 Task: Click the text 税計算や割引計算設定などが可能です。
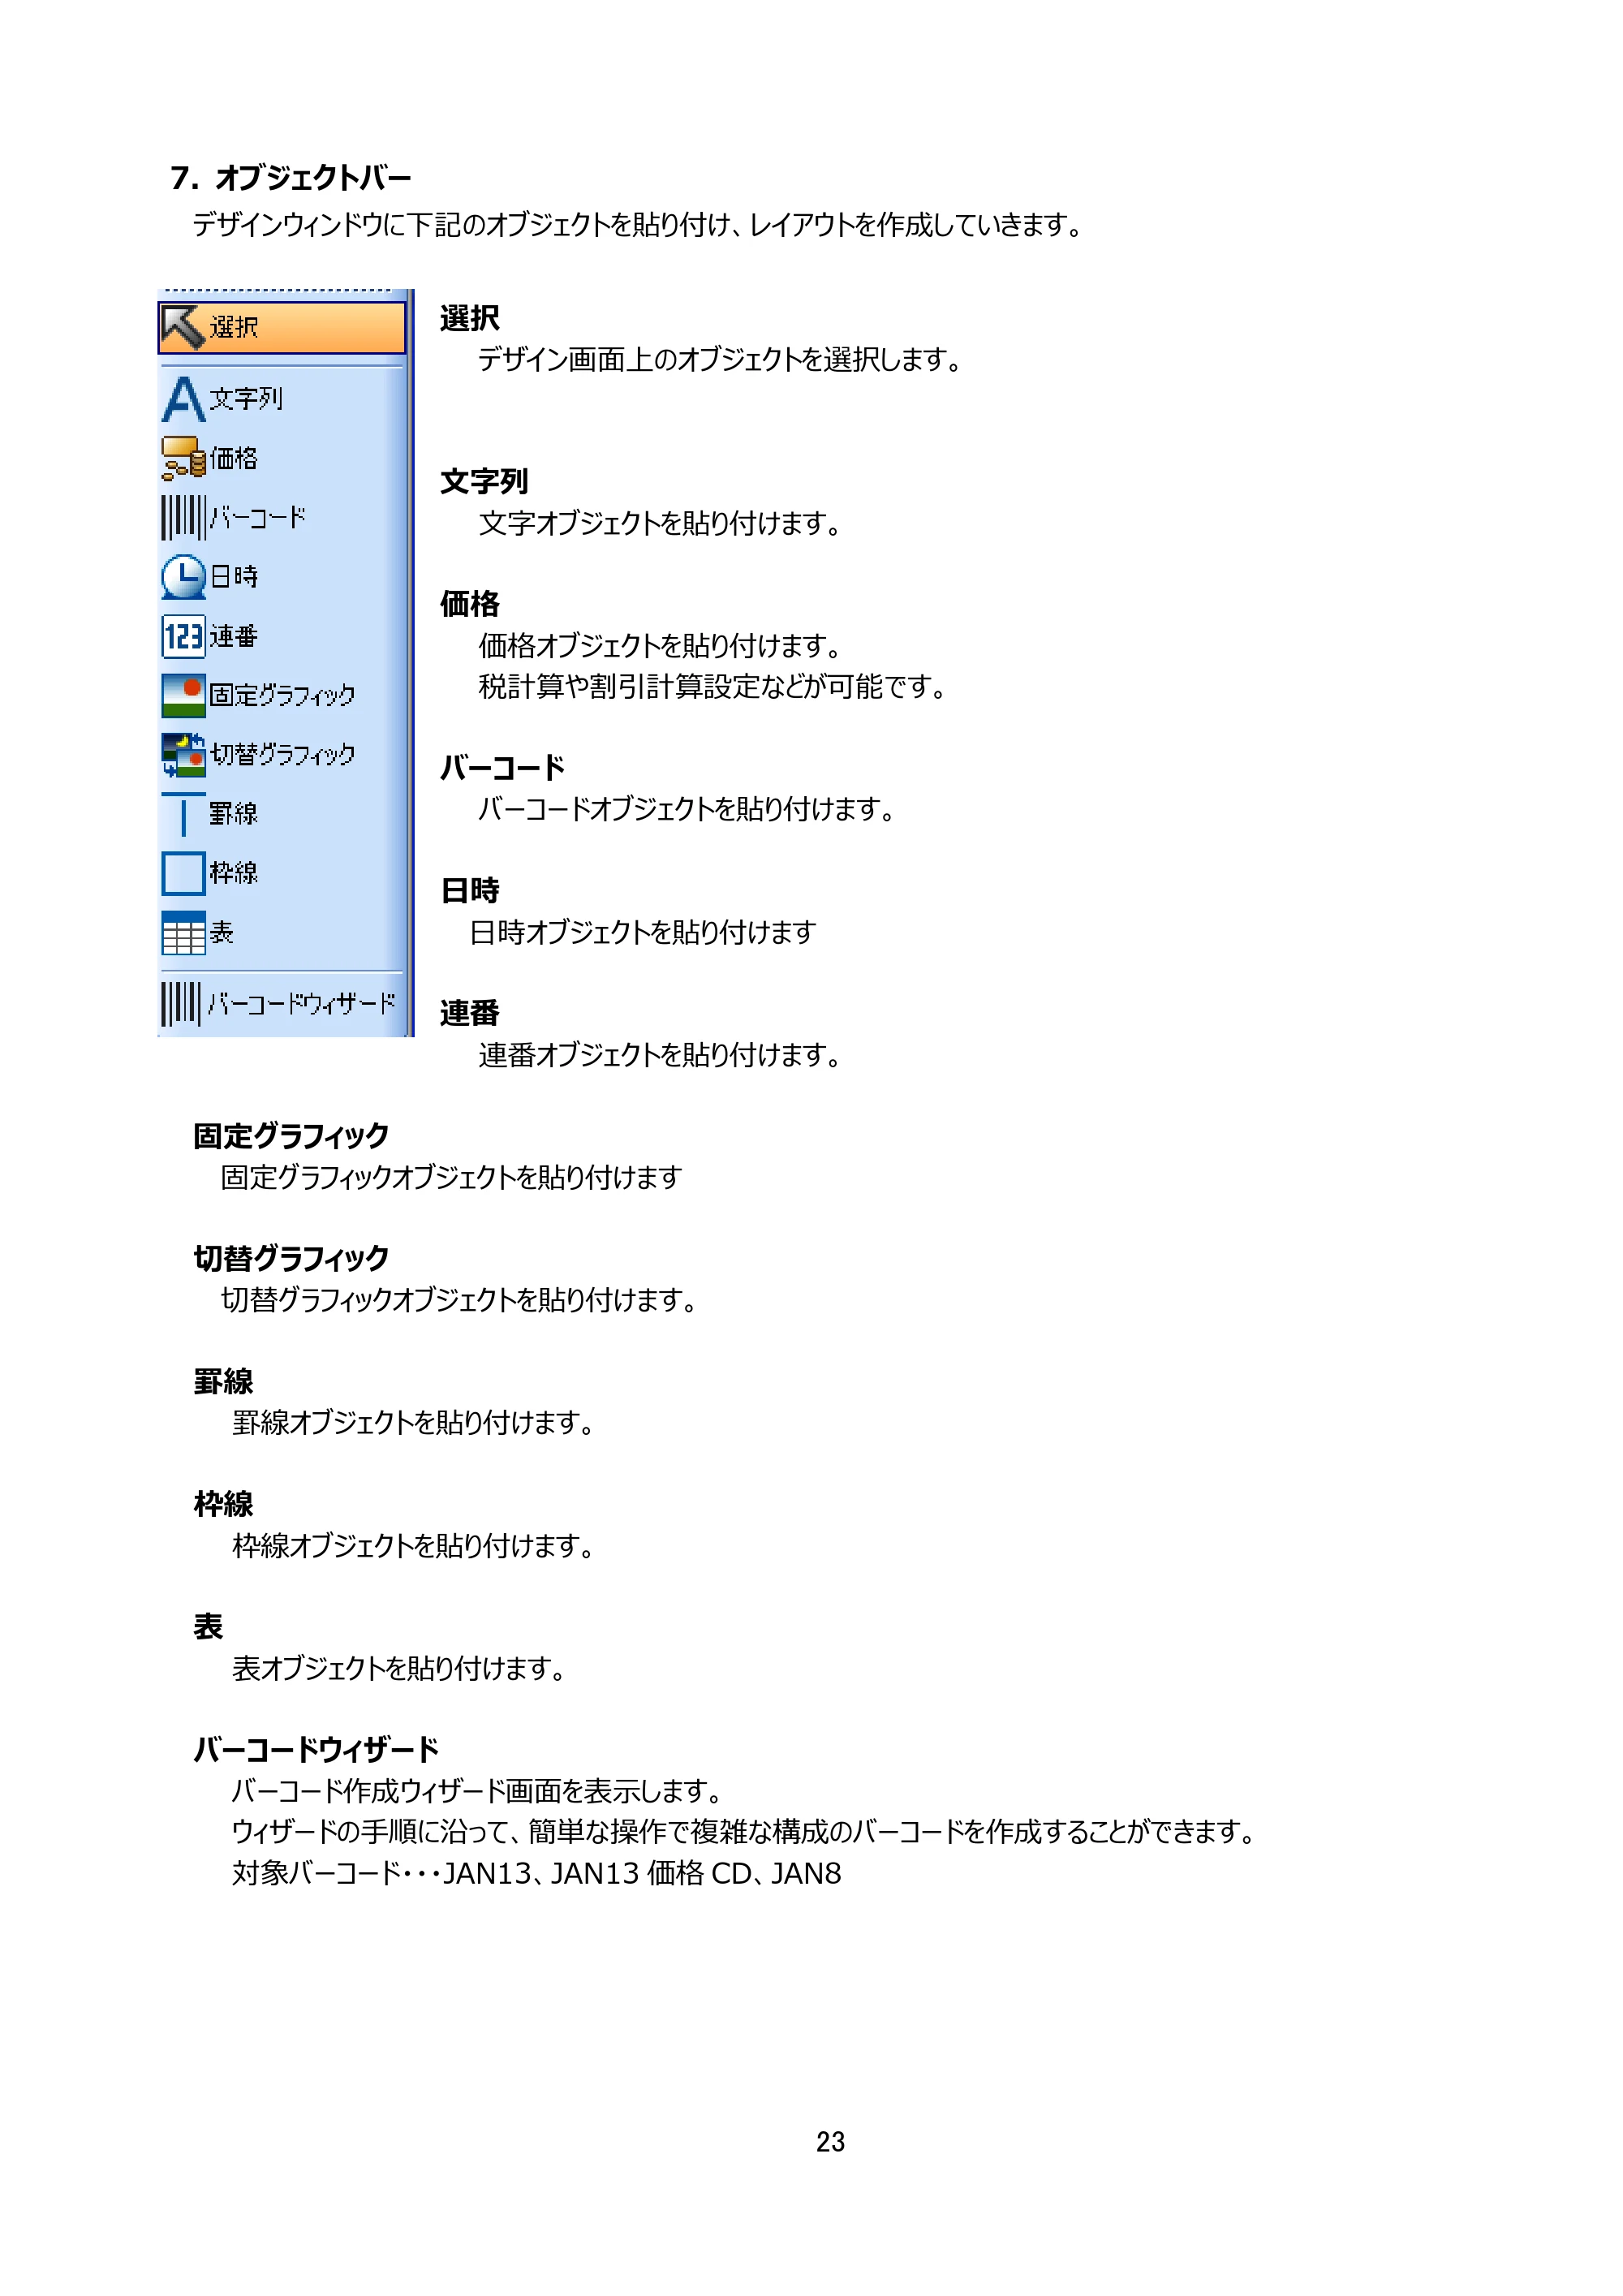click(714, 687)
